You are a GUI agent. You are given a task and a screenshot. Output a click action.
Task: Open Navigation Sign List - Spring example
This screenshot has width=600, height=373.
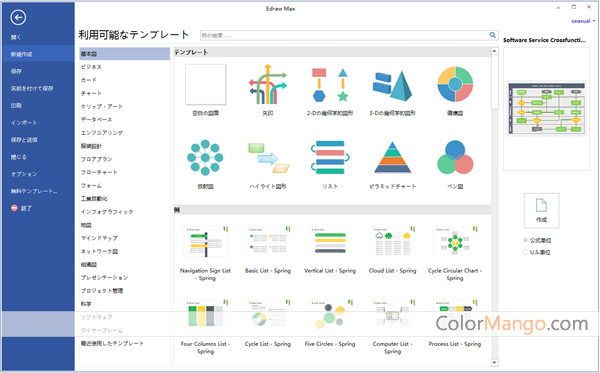click(205, 241)
